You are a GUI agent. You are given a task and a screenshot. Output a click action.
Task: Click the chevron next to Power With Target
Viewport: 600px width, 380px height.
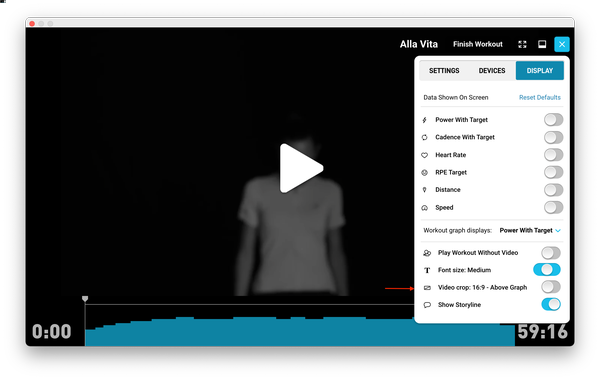[558, 231]
